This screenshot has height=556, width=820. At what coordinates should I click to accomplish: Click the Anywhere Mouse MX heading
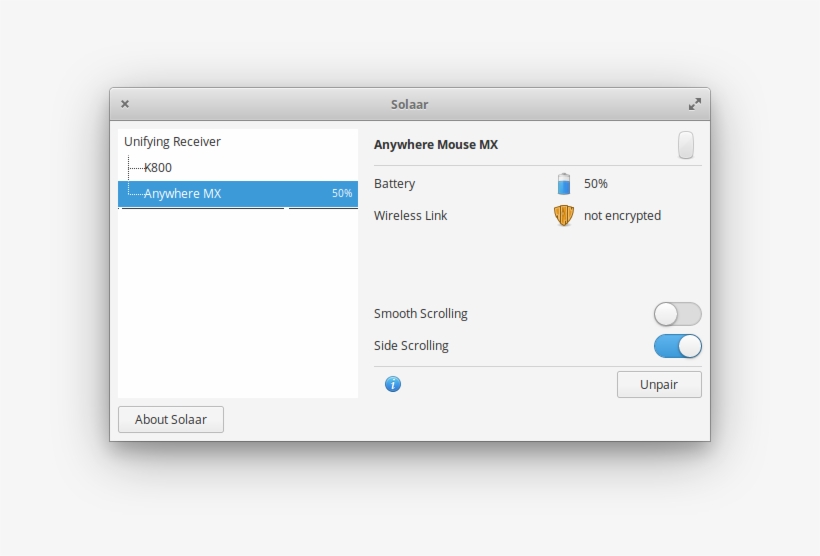436,145
